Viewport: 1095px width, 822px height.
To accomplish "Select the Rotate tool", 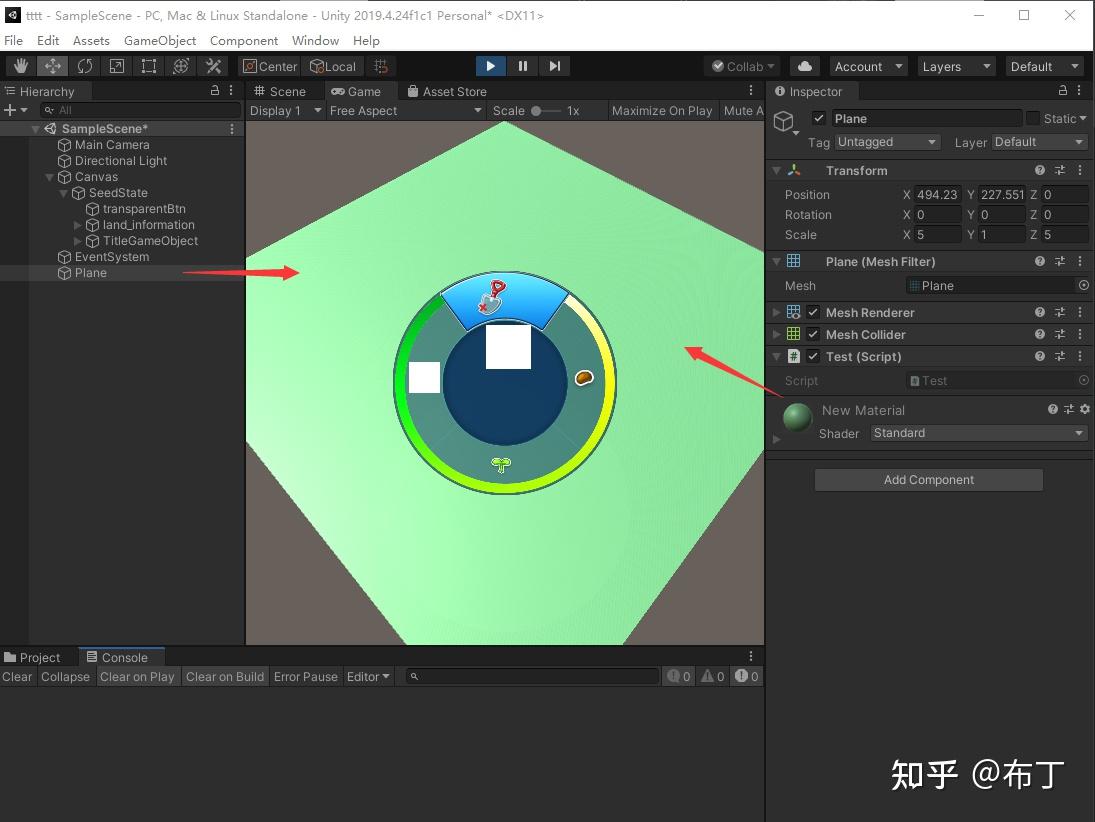I will [85, 65].
